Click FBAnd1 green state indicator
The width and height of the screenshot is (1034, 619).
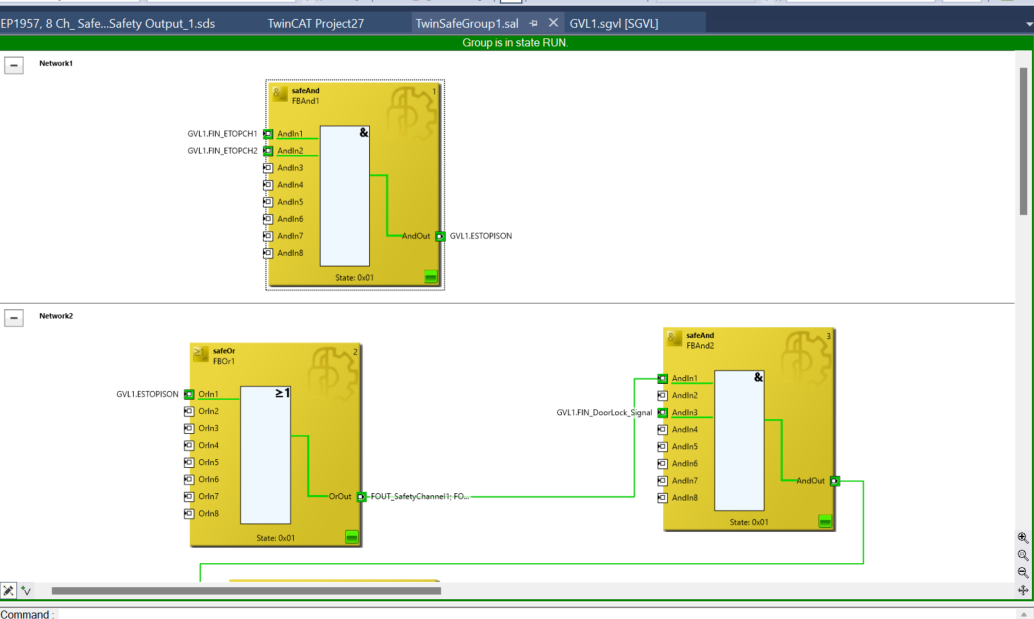pos(431,277)
